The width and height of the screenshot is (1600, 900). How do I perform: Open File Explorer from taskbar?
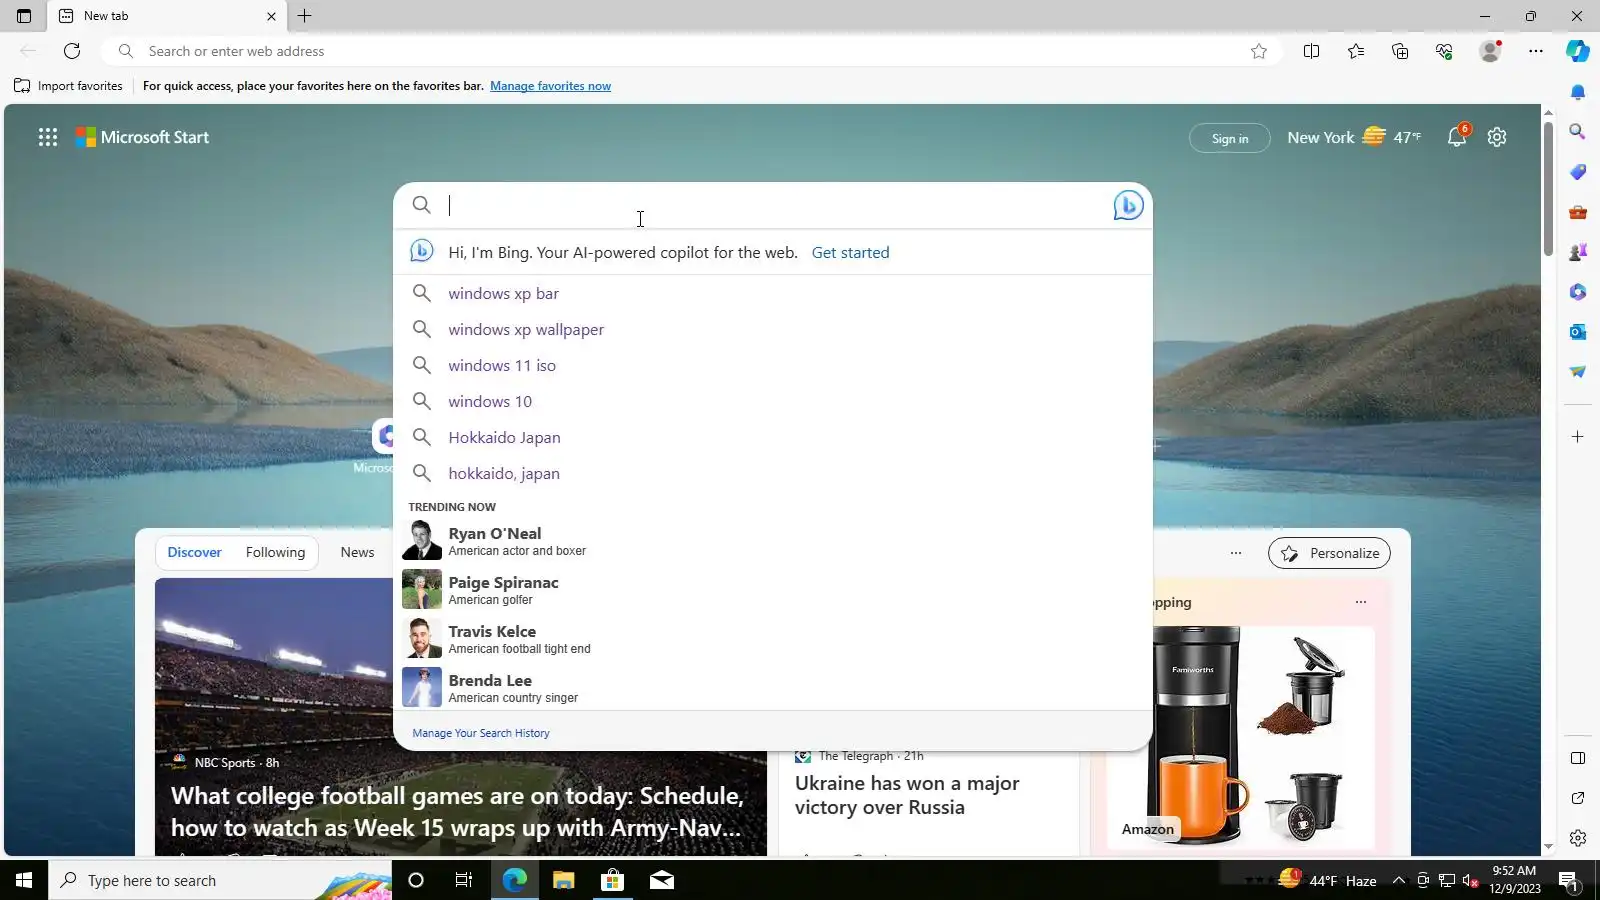pos(563,880)
